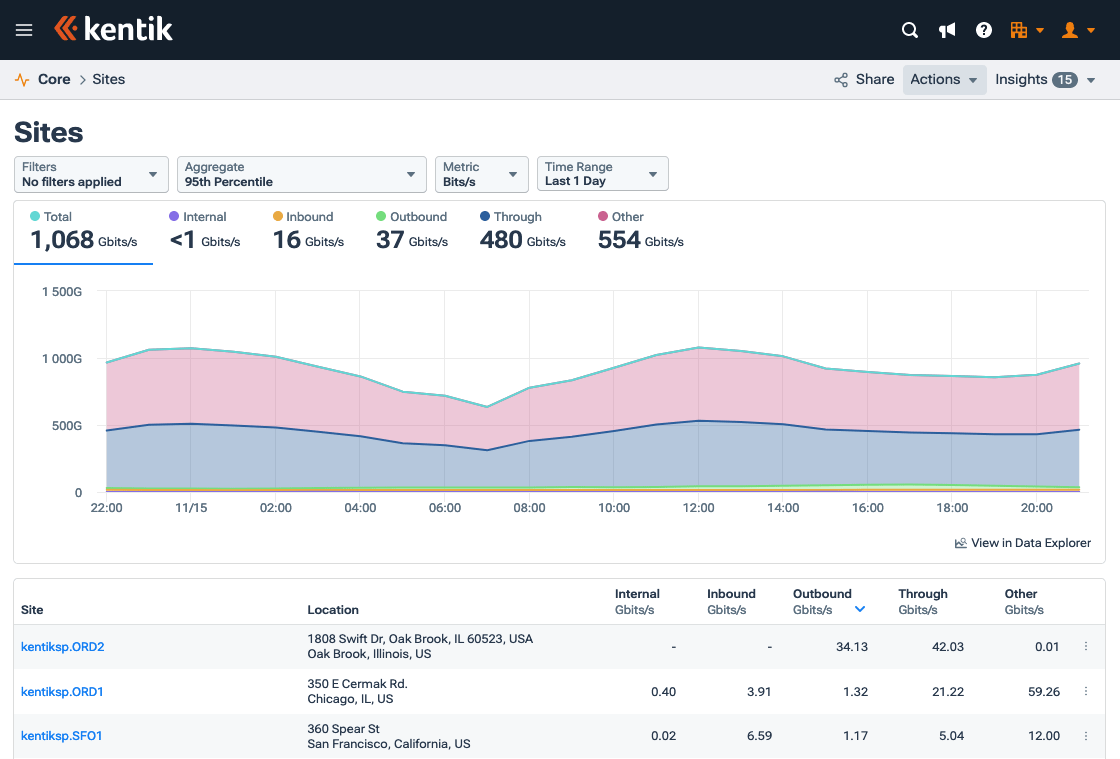Click the Kentik logo
This screenshot has height=759, width=1120.
pyautogui.click(x=113, y=29)
